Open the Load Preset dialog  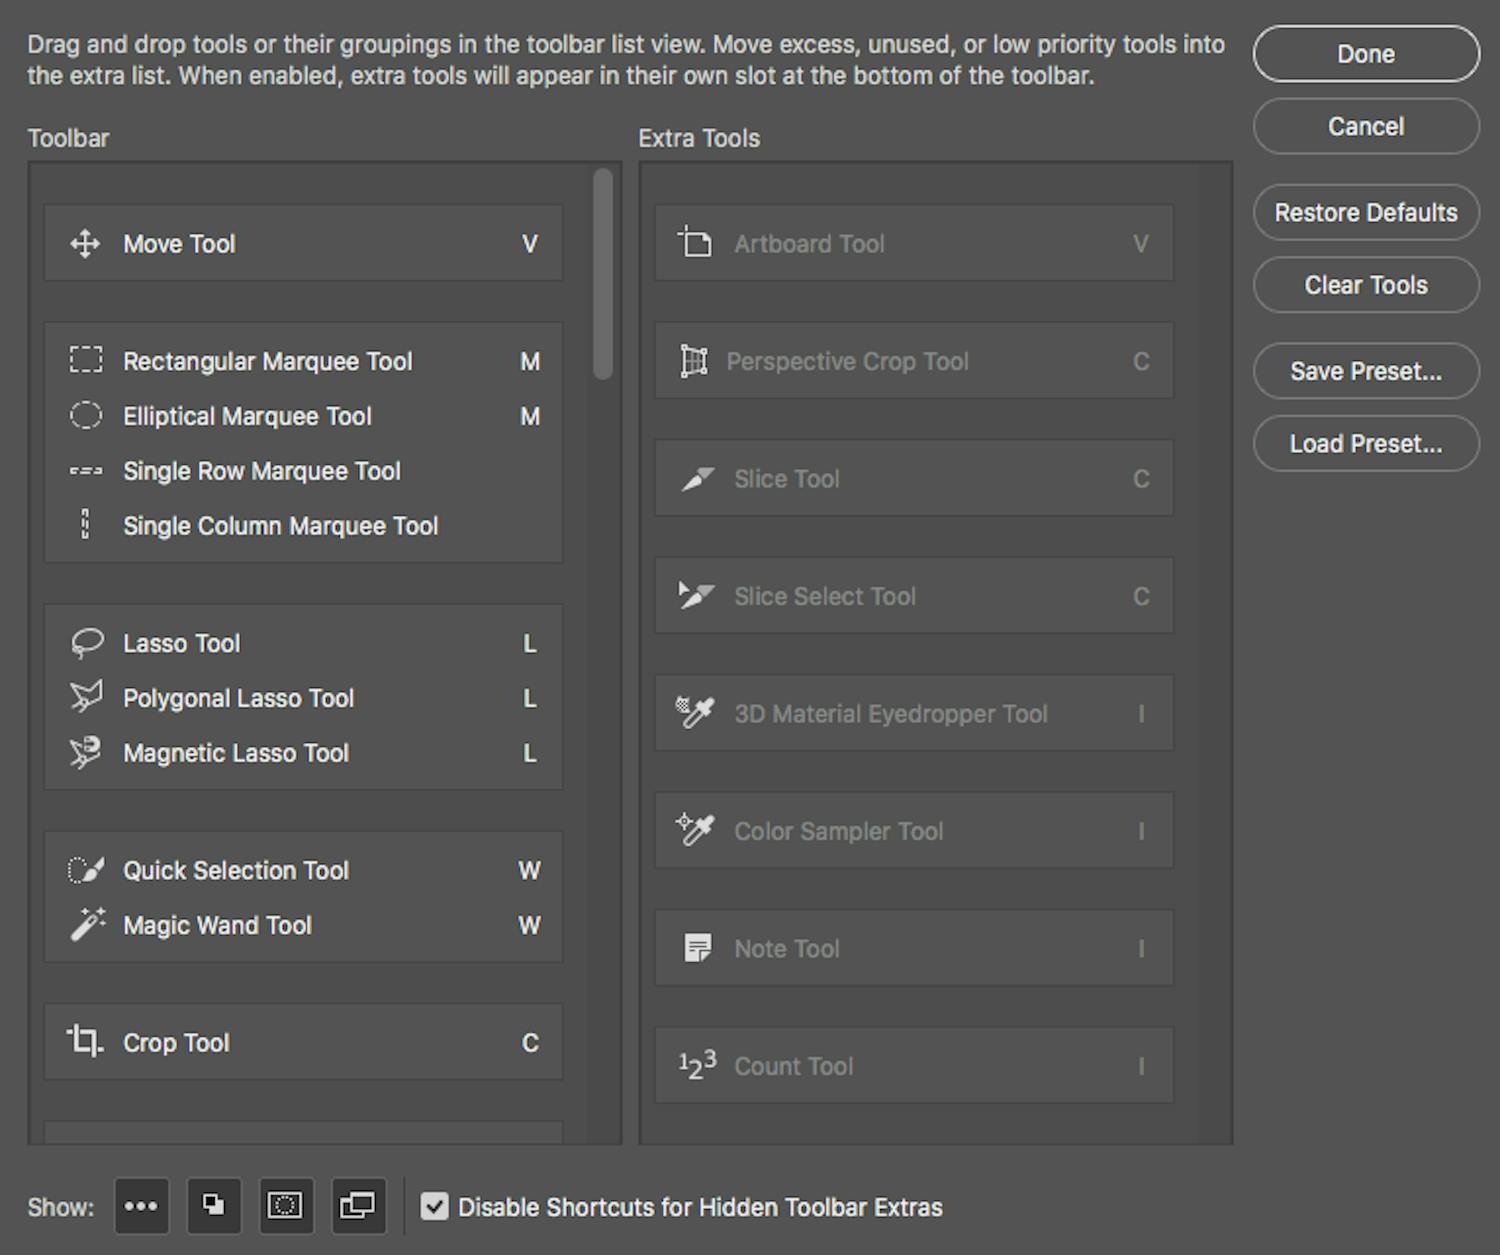pyautogui.click(x=1365, y=444)
